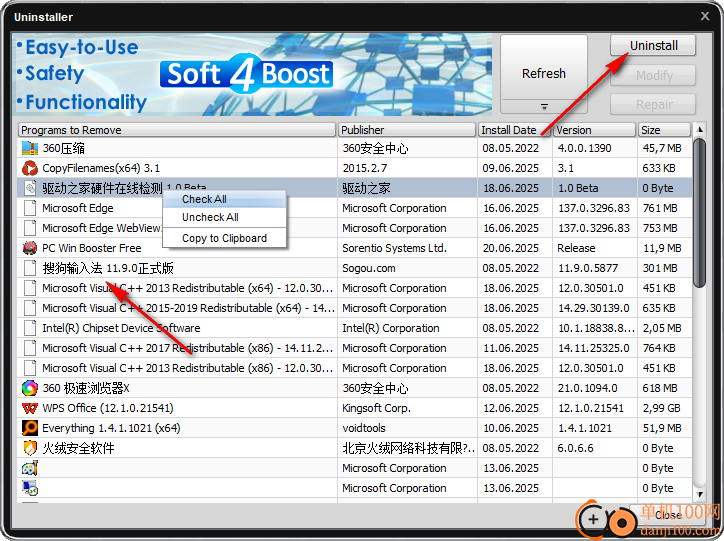Click publisher Sogou.com
The width and height of the screenshot is (724, 541).
(368, 268)
